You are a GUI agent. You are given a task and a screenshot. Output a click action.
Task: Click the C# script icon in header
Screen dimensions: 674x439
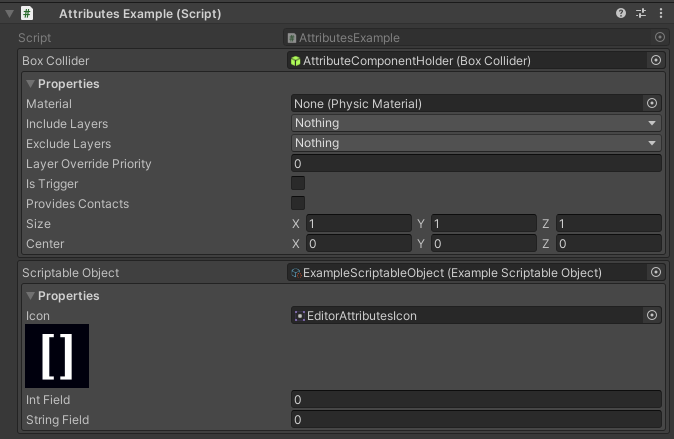click(27, 13)
